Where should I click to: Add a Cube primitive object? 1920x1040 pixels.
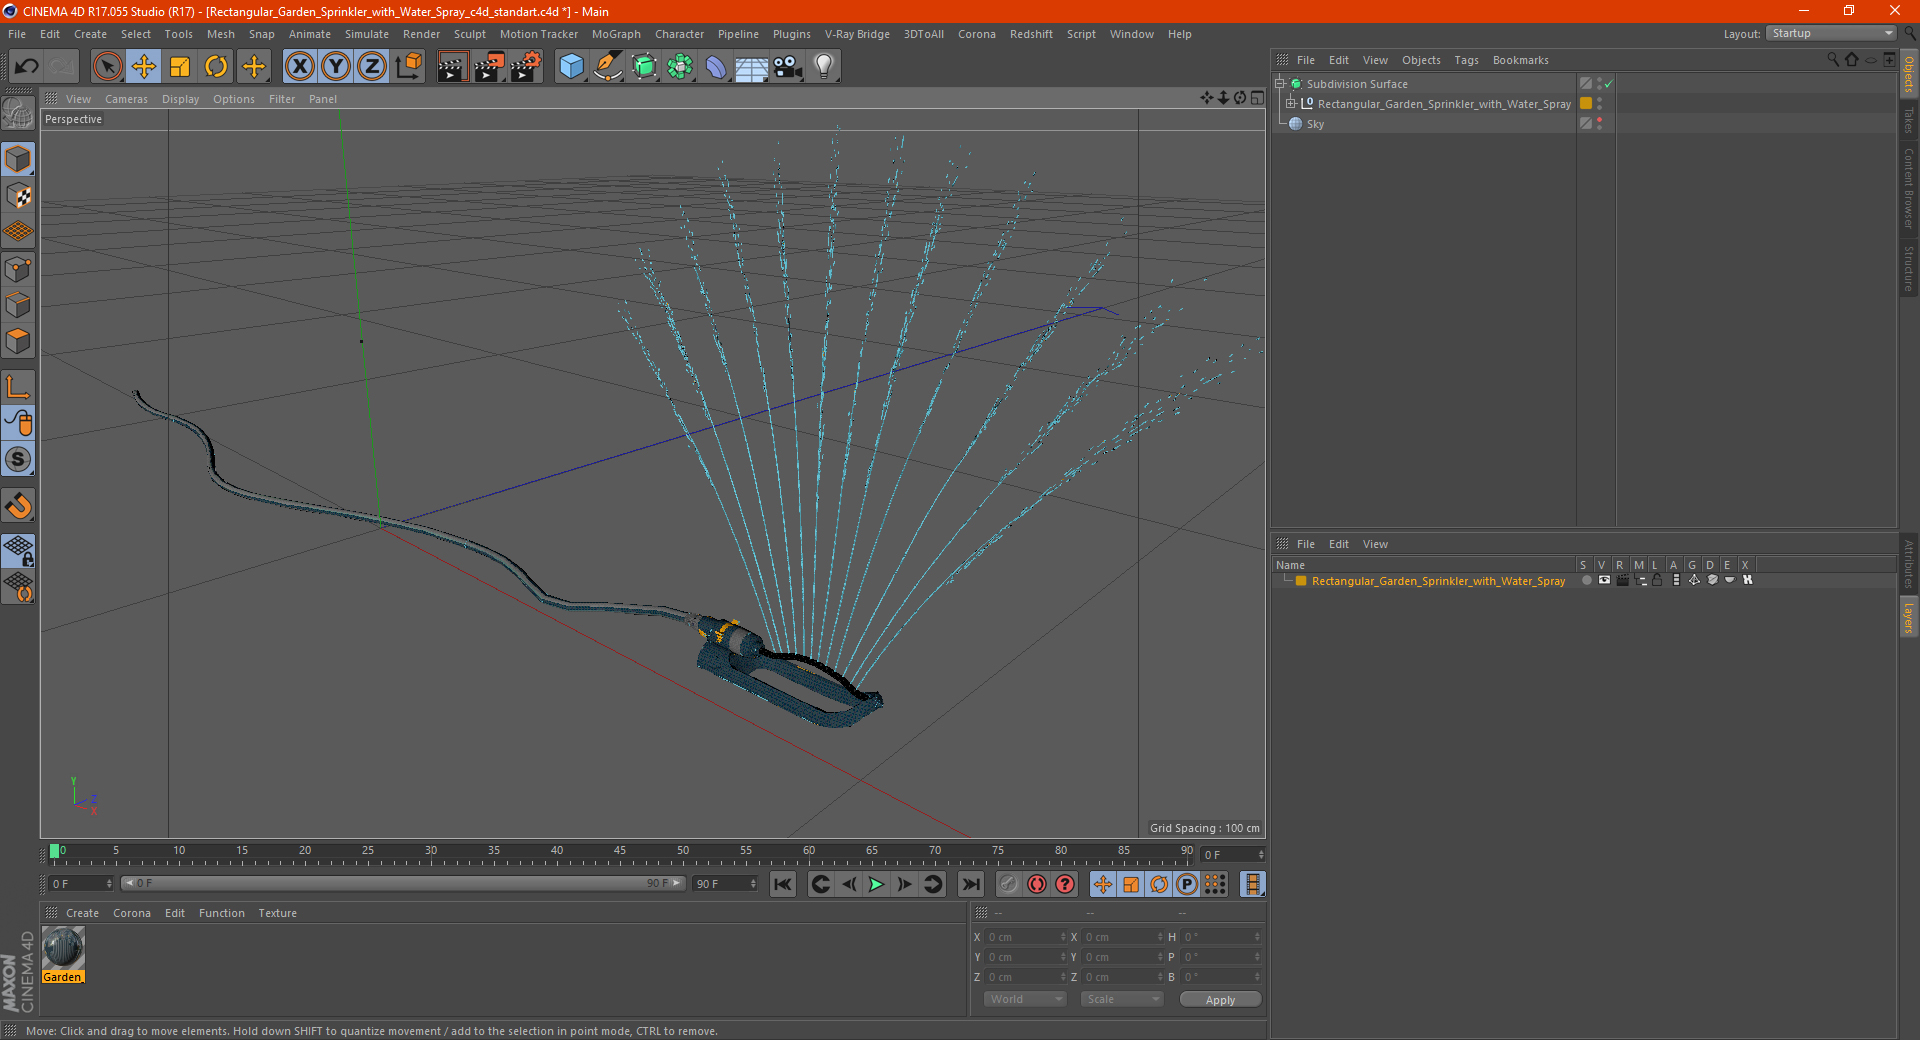pos(571,67)
